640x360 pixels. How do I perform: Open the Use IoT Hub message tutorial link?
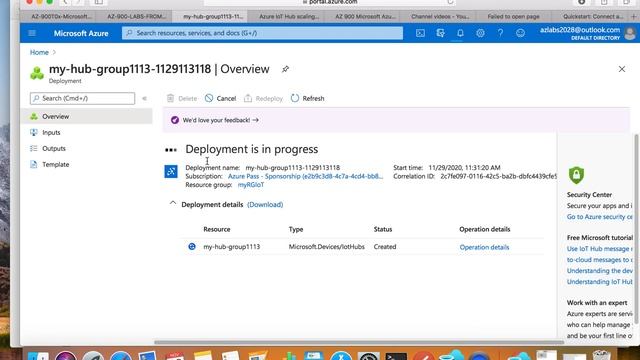pyautogui.click(x=599, y=249)
